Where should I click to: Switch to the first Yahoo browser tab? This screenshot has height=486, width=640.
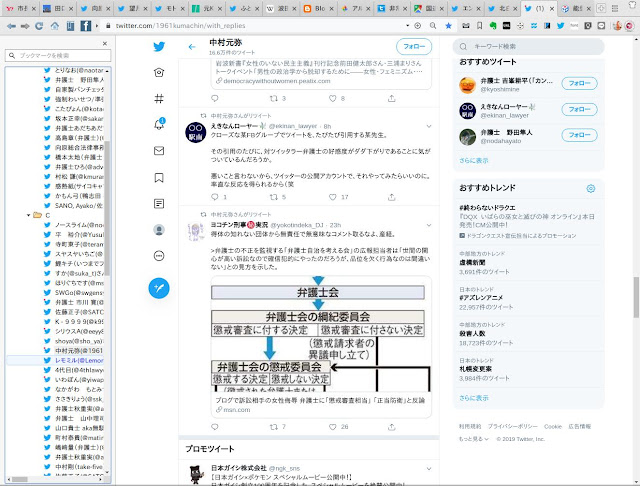coord(19,8)
